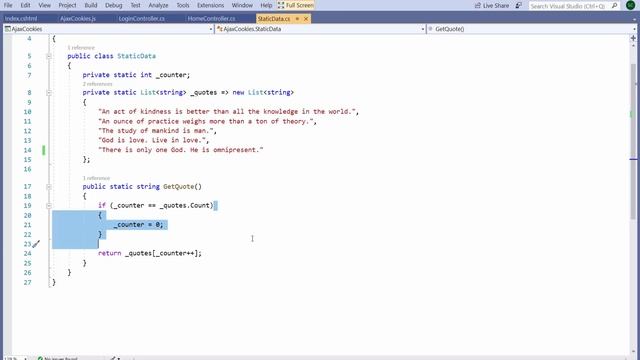Collapse the StaticData class on line 5

pyautogui.click(x=49, y=56)
